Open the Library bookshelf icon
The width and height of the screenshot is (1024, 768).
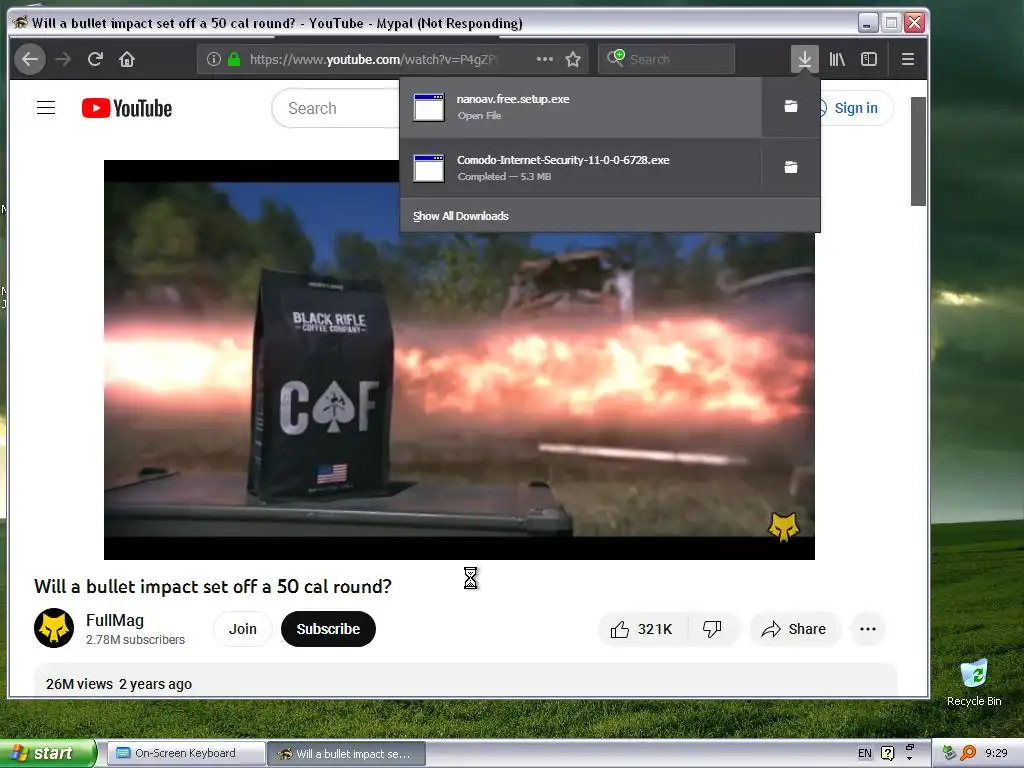[x=837, y=59]
